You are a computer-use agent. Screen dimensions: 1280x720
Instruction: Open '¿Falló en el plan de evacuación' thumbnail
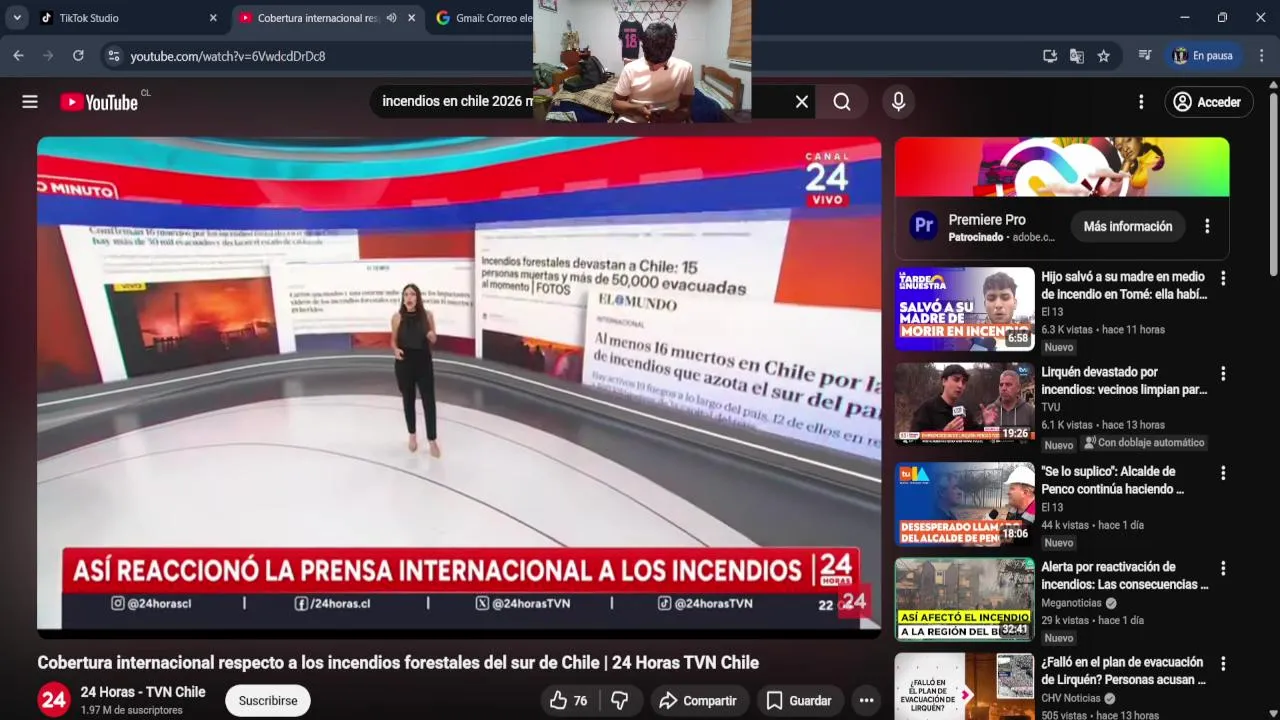[x=965, y=687]
